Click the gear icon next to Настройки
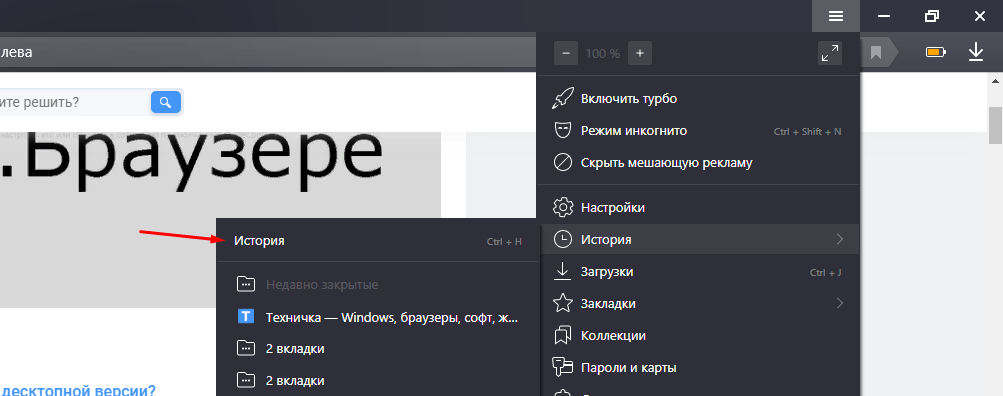This screenshot has height=396, width=1003. click(x=562, y=207)
